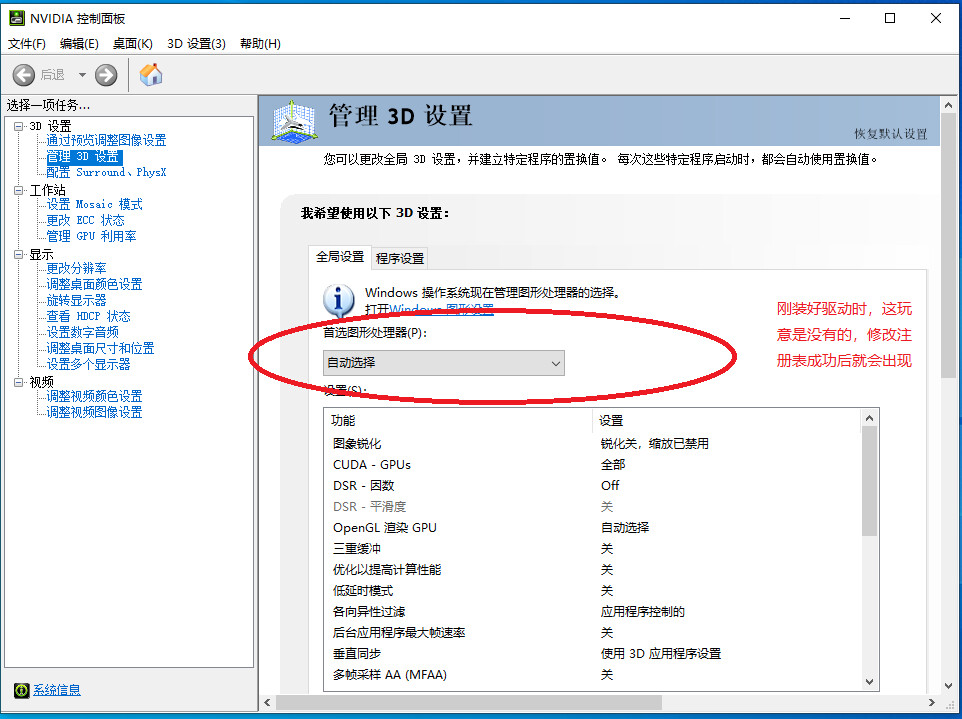Open the home page via house icon
The image size is (962, 719).
[151, 75]
